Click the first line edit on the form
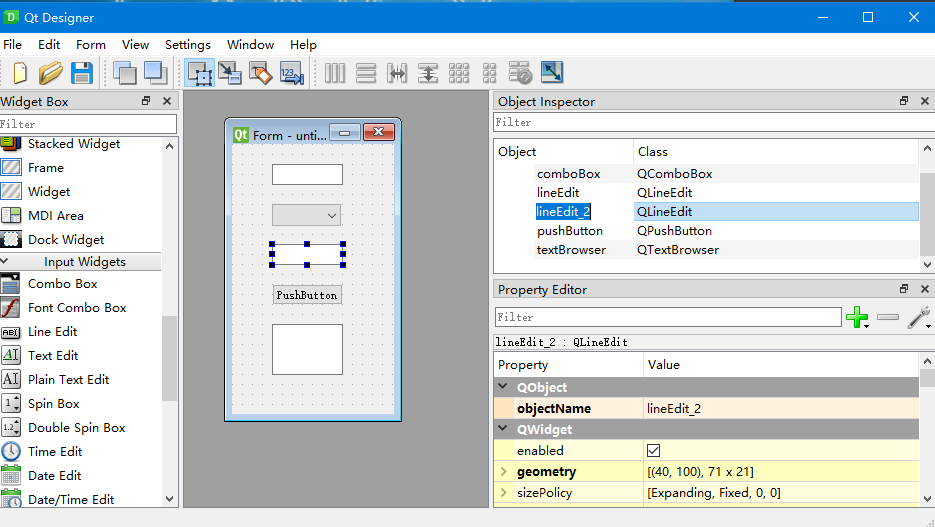This screenshot has width=935, height=527. tap(307, 175)
